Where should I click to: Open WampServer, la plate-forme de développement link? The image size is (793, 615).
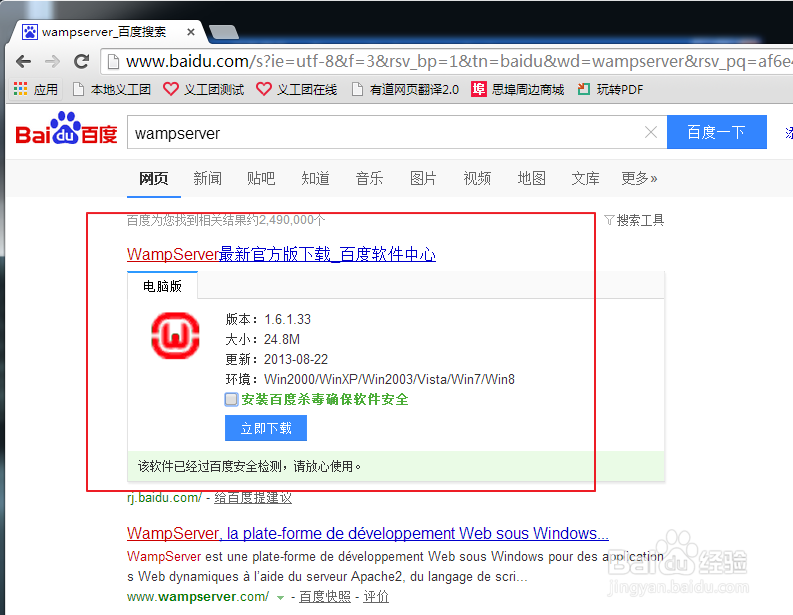point(368,533)
